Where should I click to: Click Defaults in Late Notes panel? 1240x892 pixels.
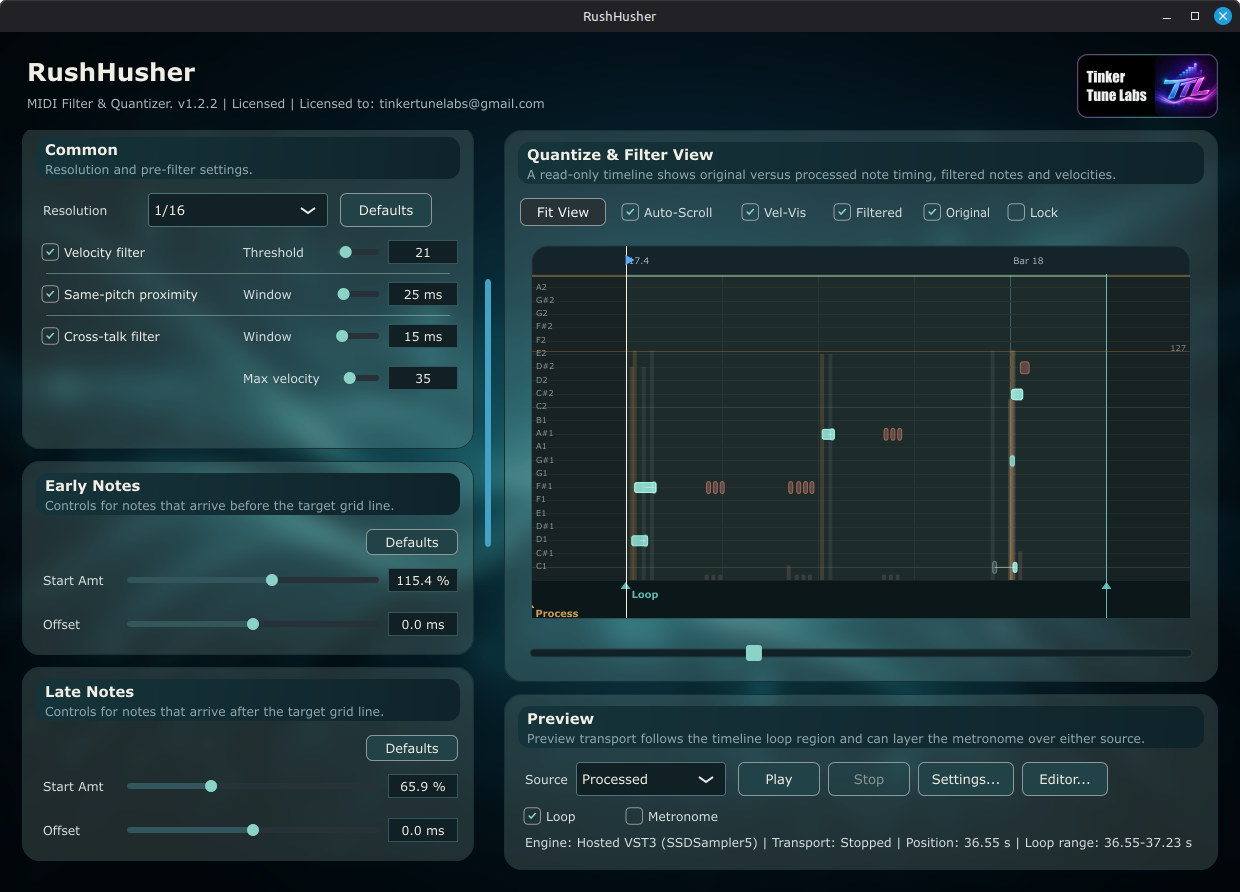click(x=412, y=748)
